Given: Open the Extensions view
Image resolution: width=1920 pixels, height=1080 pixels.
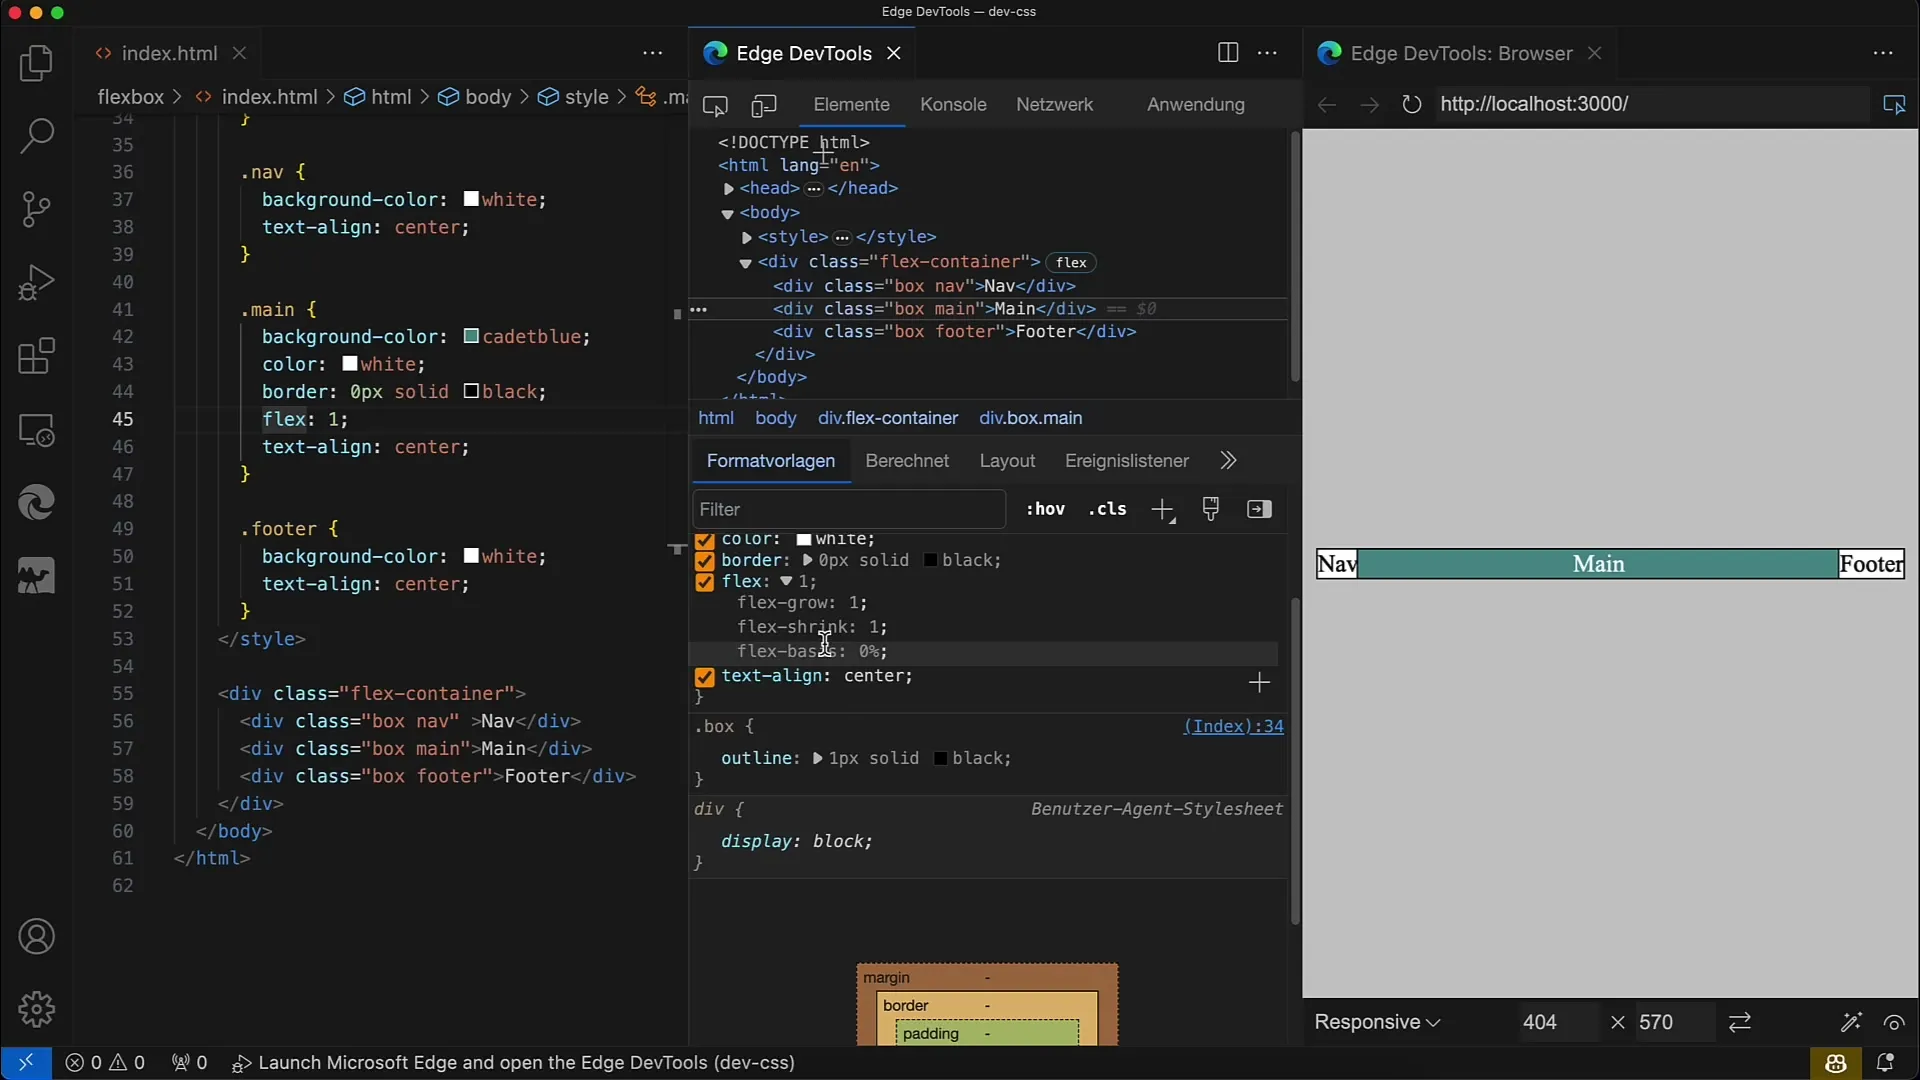Looking at the screenshot, I should tap(36, 356).
